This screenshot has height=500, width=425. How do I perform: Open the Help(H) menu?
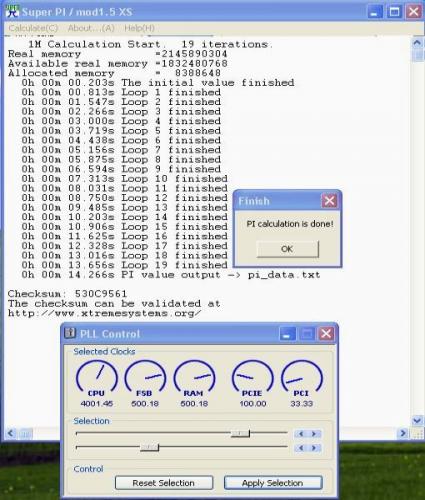click(x=139, y=28)
